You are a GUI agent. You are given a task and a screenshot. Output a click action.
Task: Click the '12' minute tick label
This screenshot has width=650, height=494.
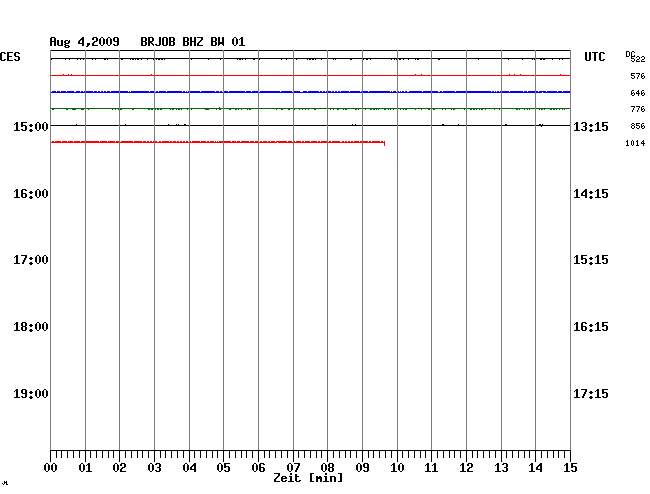(466, 468)
